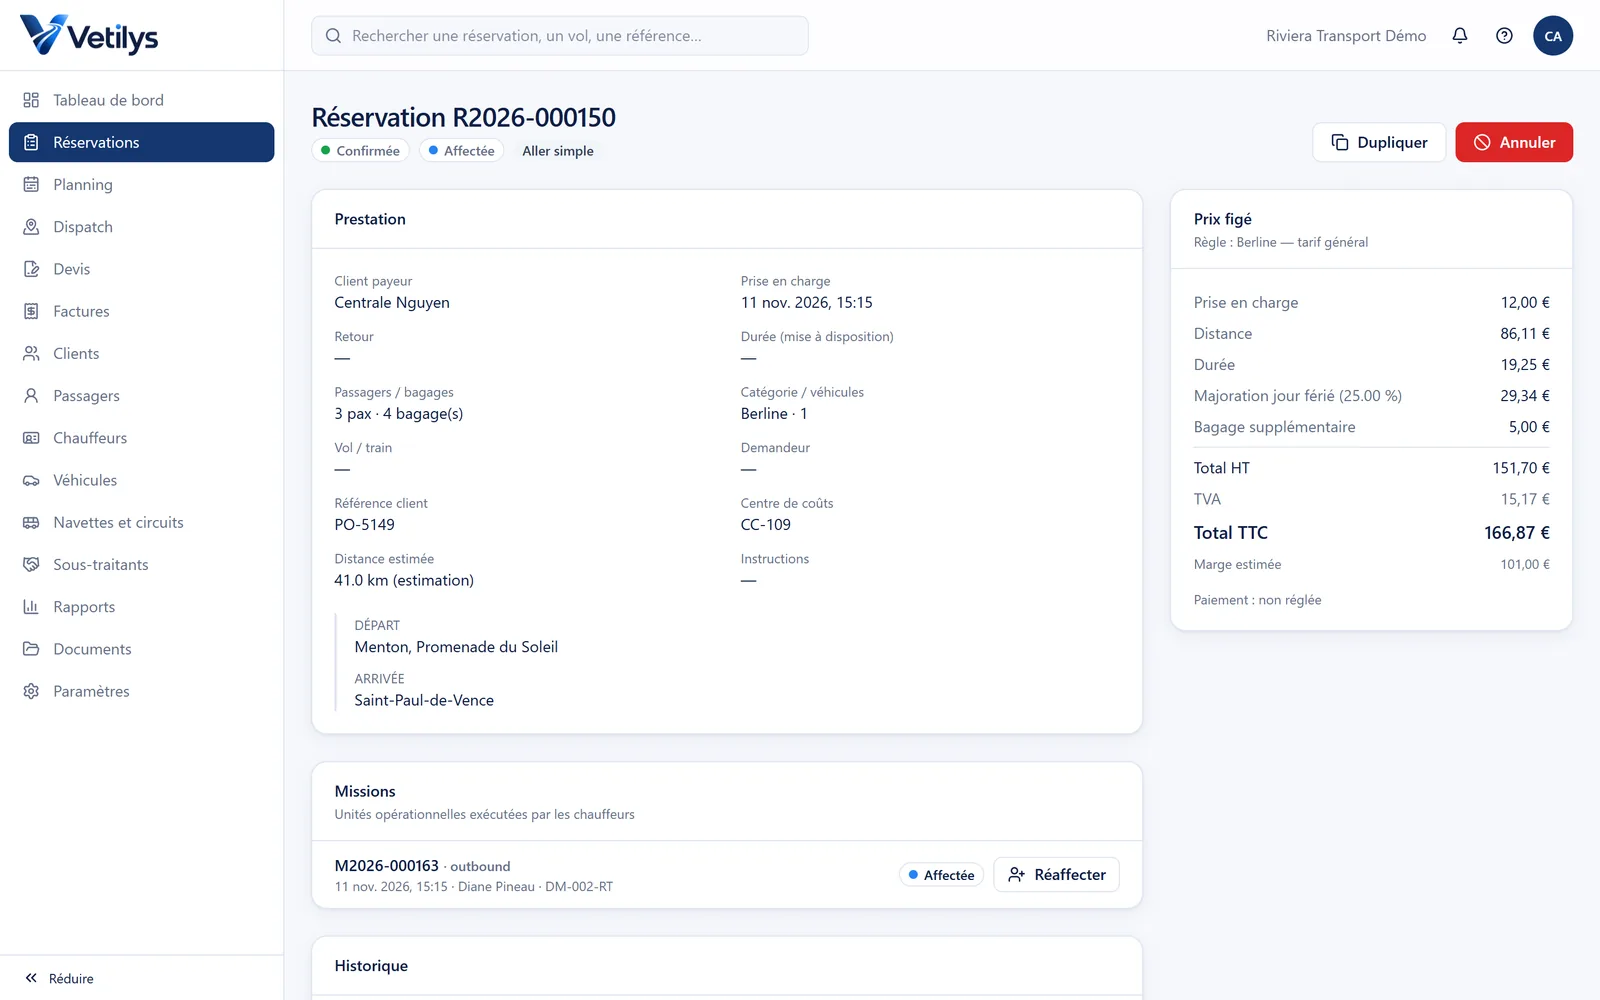Open the CA user avatar menu
The image size is (1600, 1000).
[1553, 36]
